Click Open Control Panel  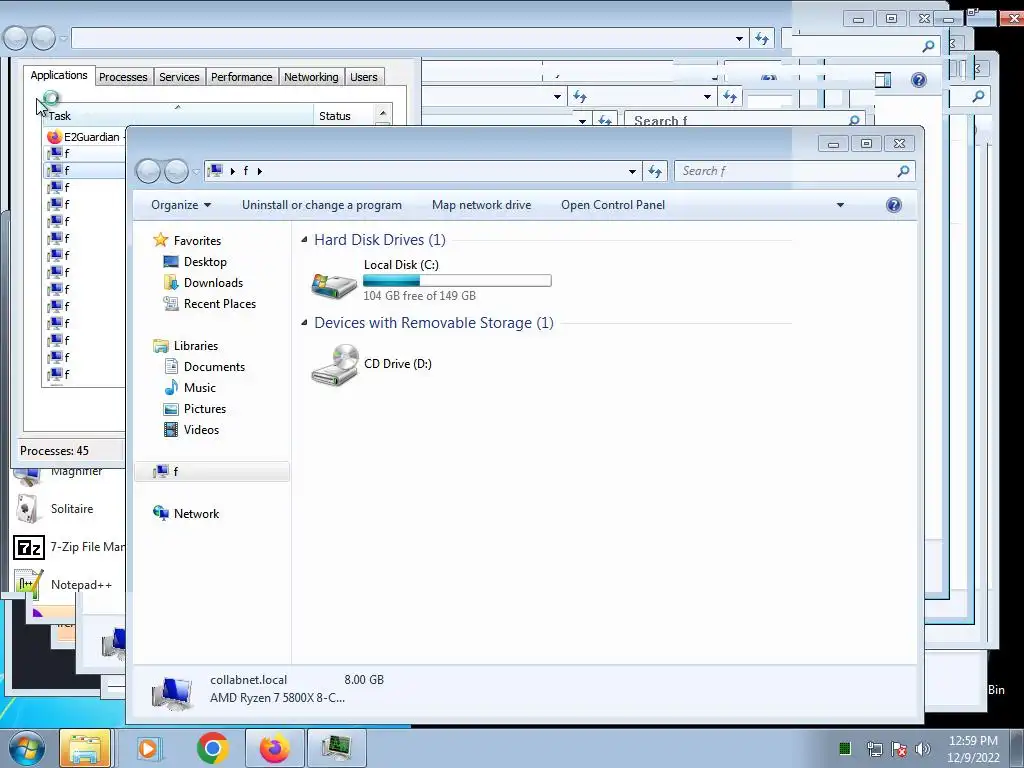click(x=613, y=205)
